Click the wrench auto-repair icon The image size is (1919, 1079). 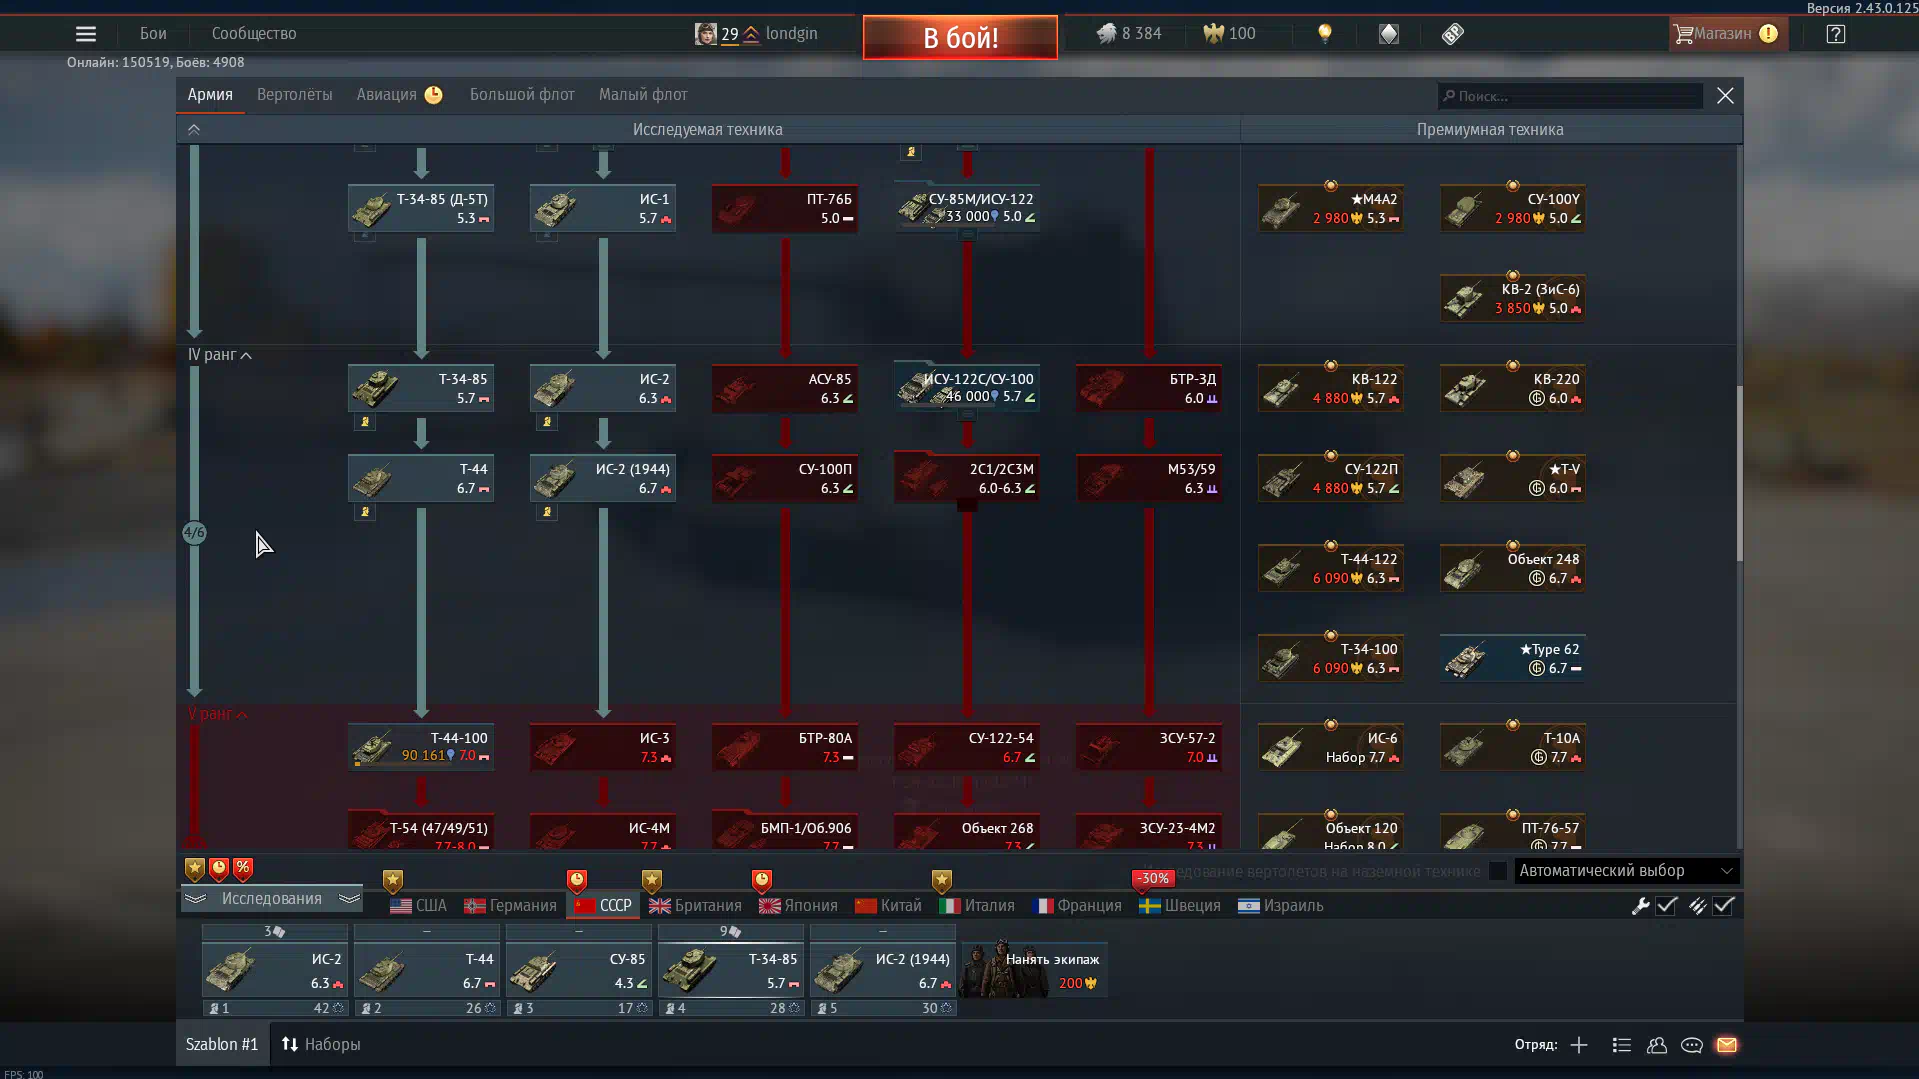[1640, 906]
